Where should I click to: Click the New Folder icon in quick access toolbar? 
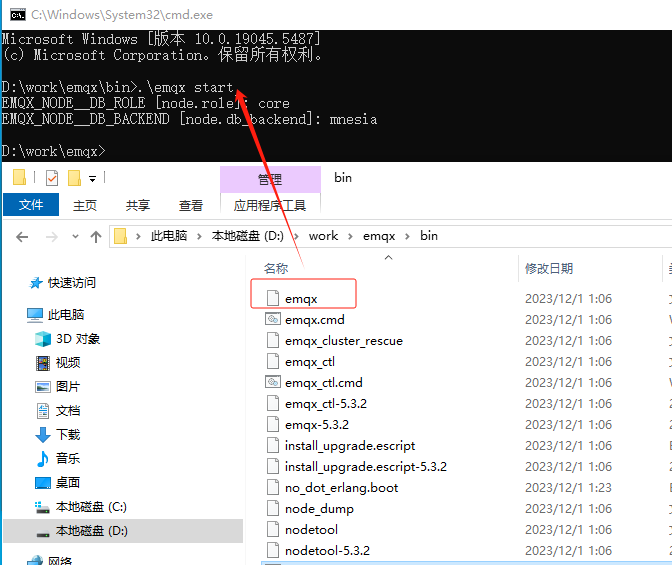tap(75, 177)
